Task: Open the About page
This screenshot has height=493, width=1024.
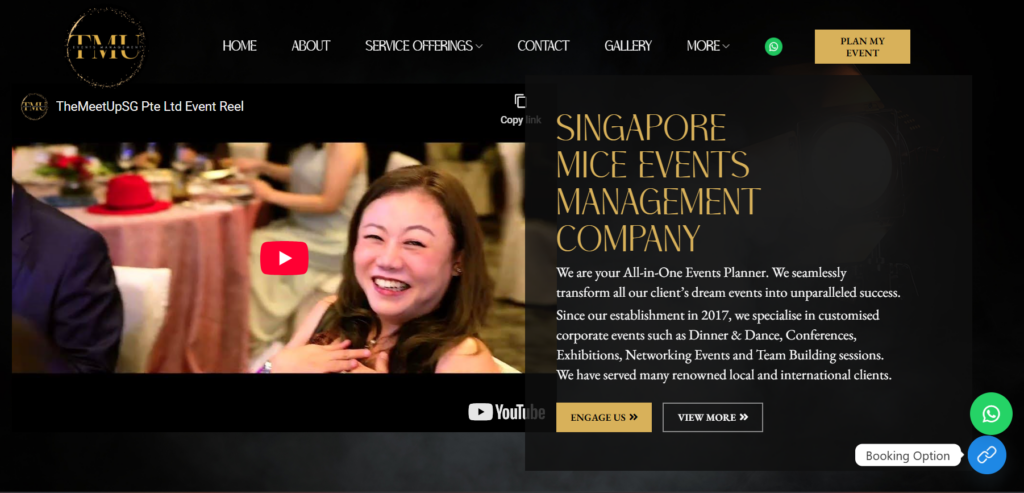Action: pyautogui.click(x=311, y=46)
